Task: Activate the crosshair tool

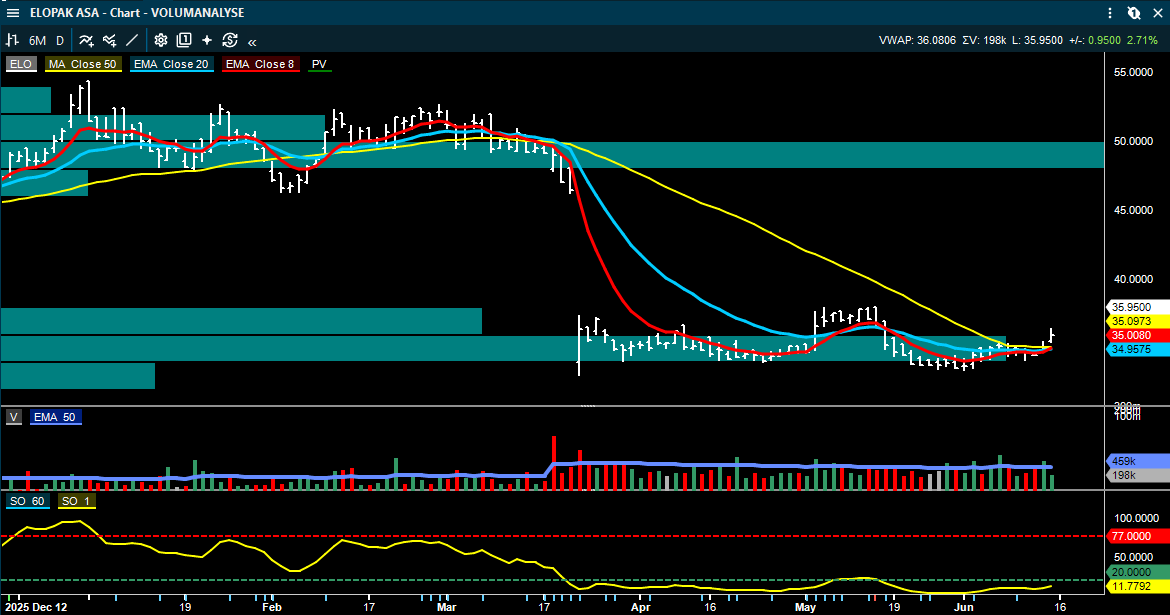Action: pos(207,40)
